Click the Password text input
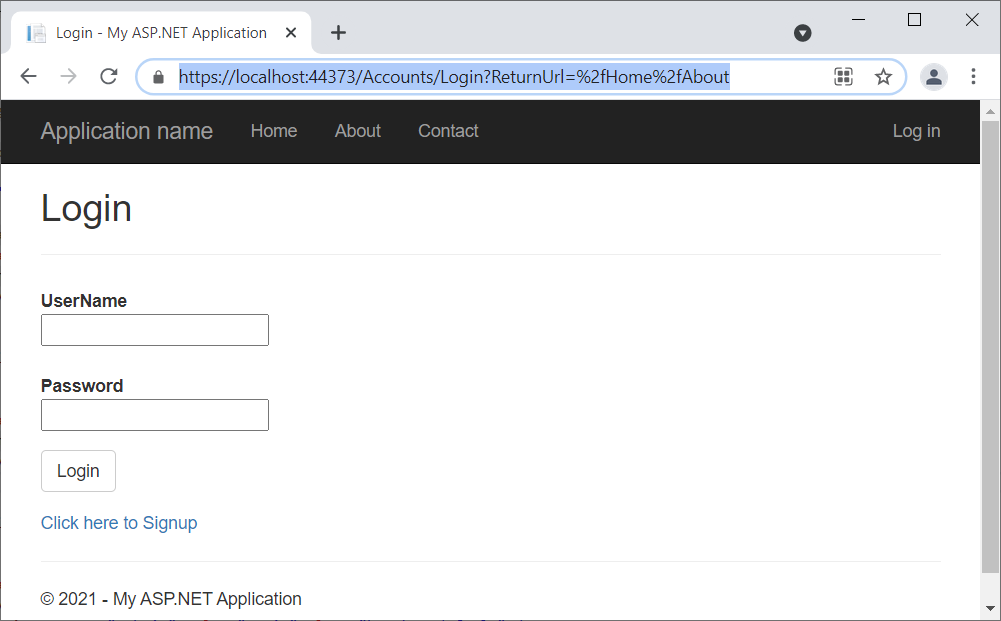Screen dimensions: 1001x621 tap(154, 414)
